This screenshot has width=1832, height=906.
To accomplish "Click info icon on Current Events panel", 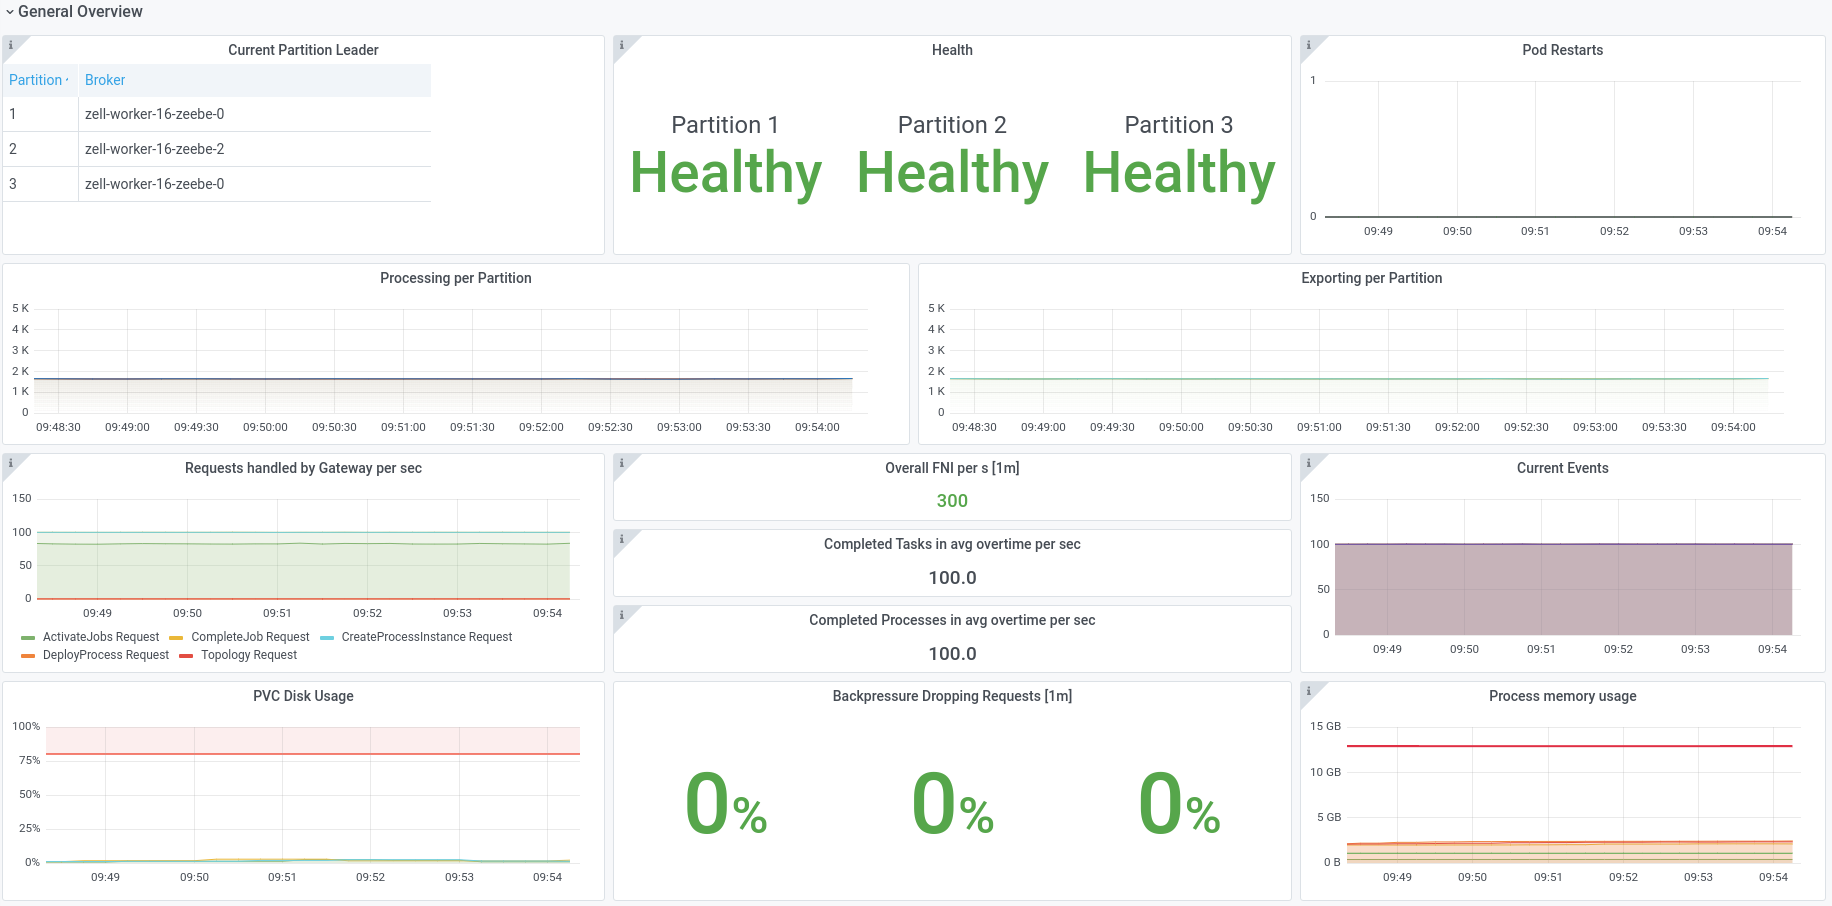I will coord(1309,463).
